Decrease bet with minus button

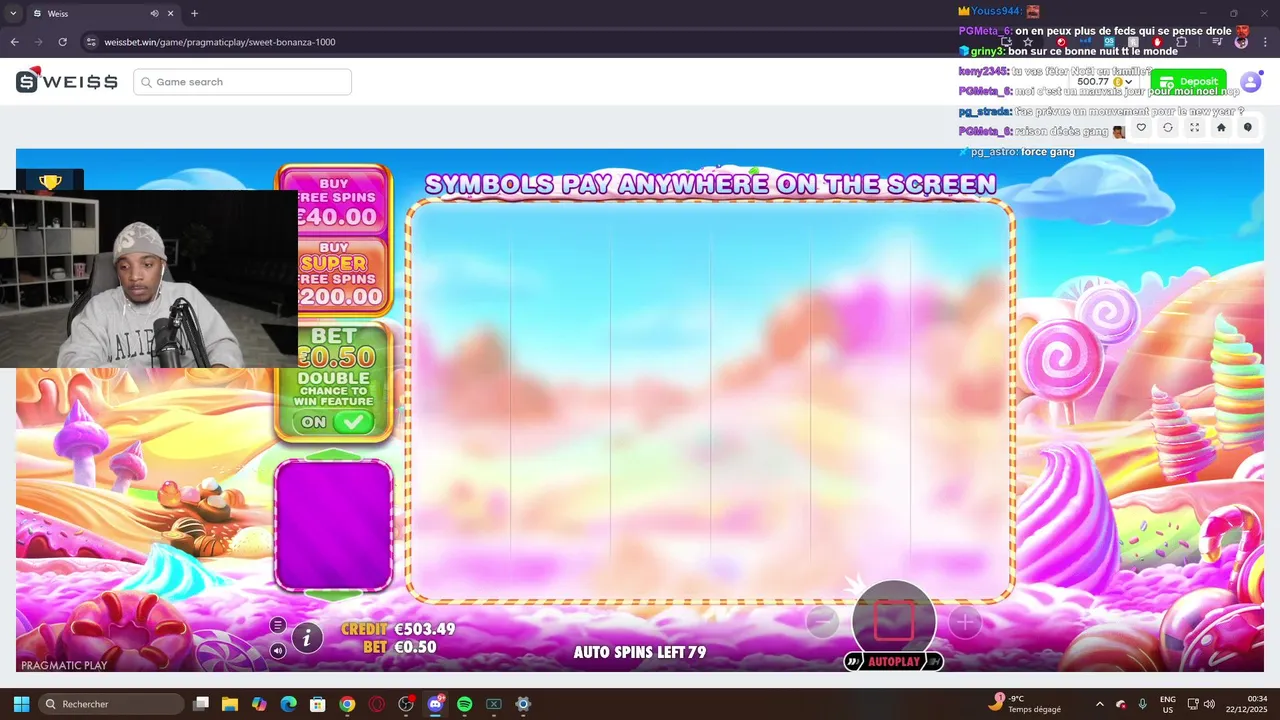pyautogui.click(x=822, y=622)
